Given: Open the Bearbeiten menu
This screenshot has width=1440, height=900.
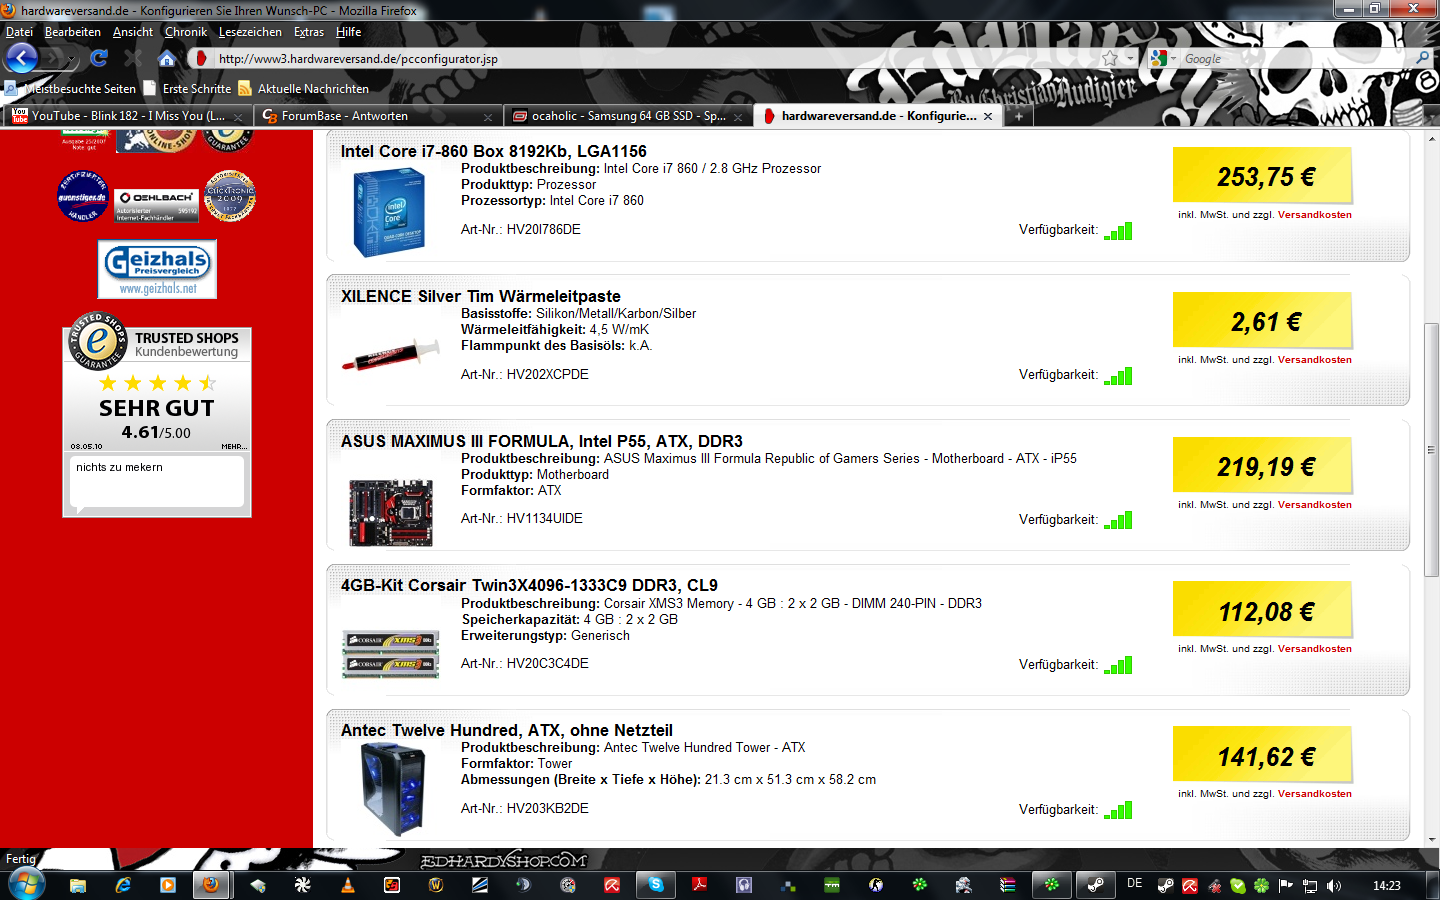Looking at the screenshot, I should 73,32.
